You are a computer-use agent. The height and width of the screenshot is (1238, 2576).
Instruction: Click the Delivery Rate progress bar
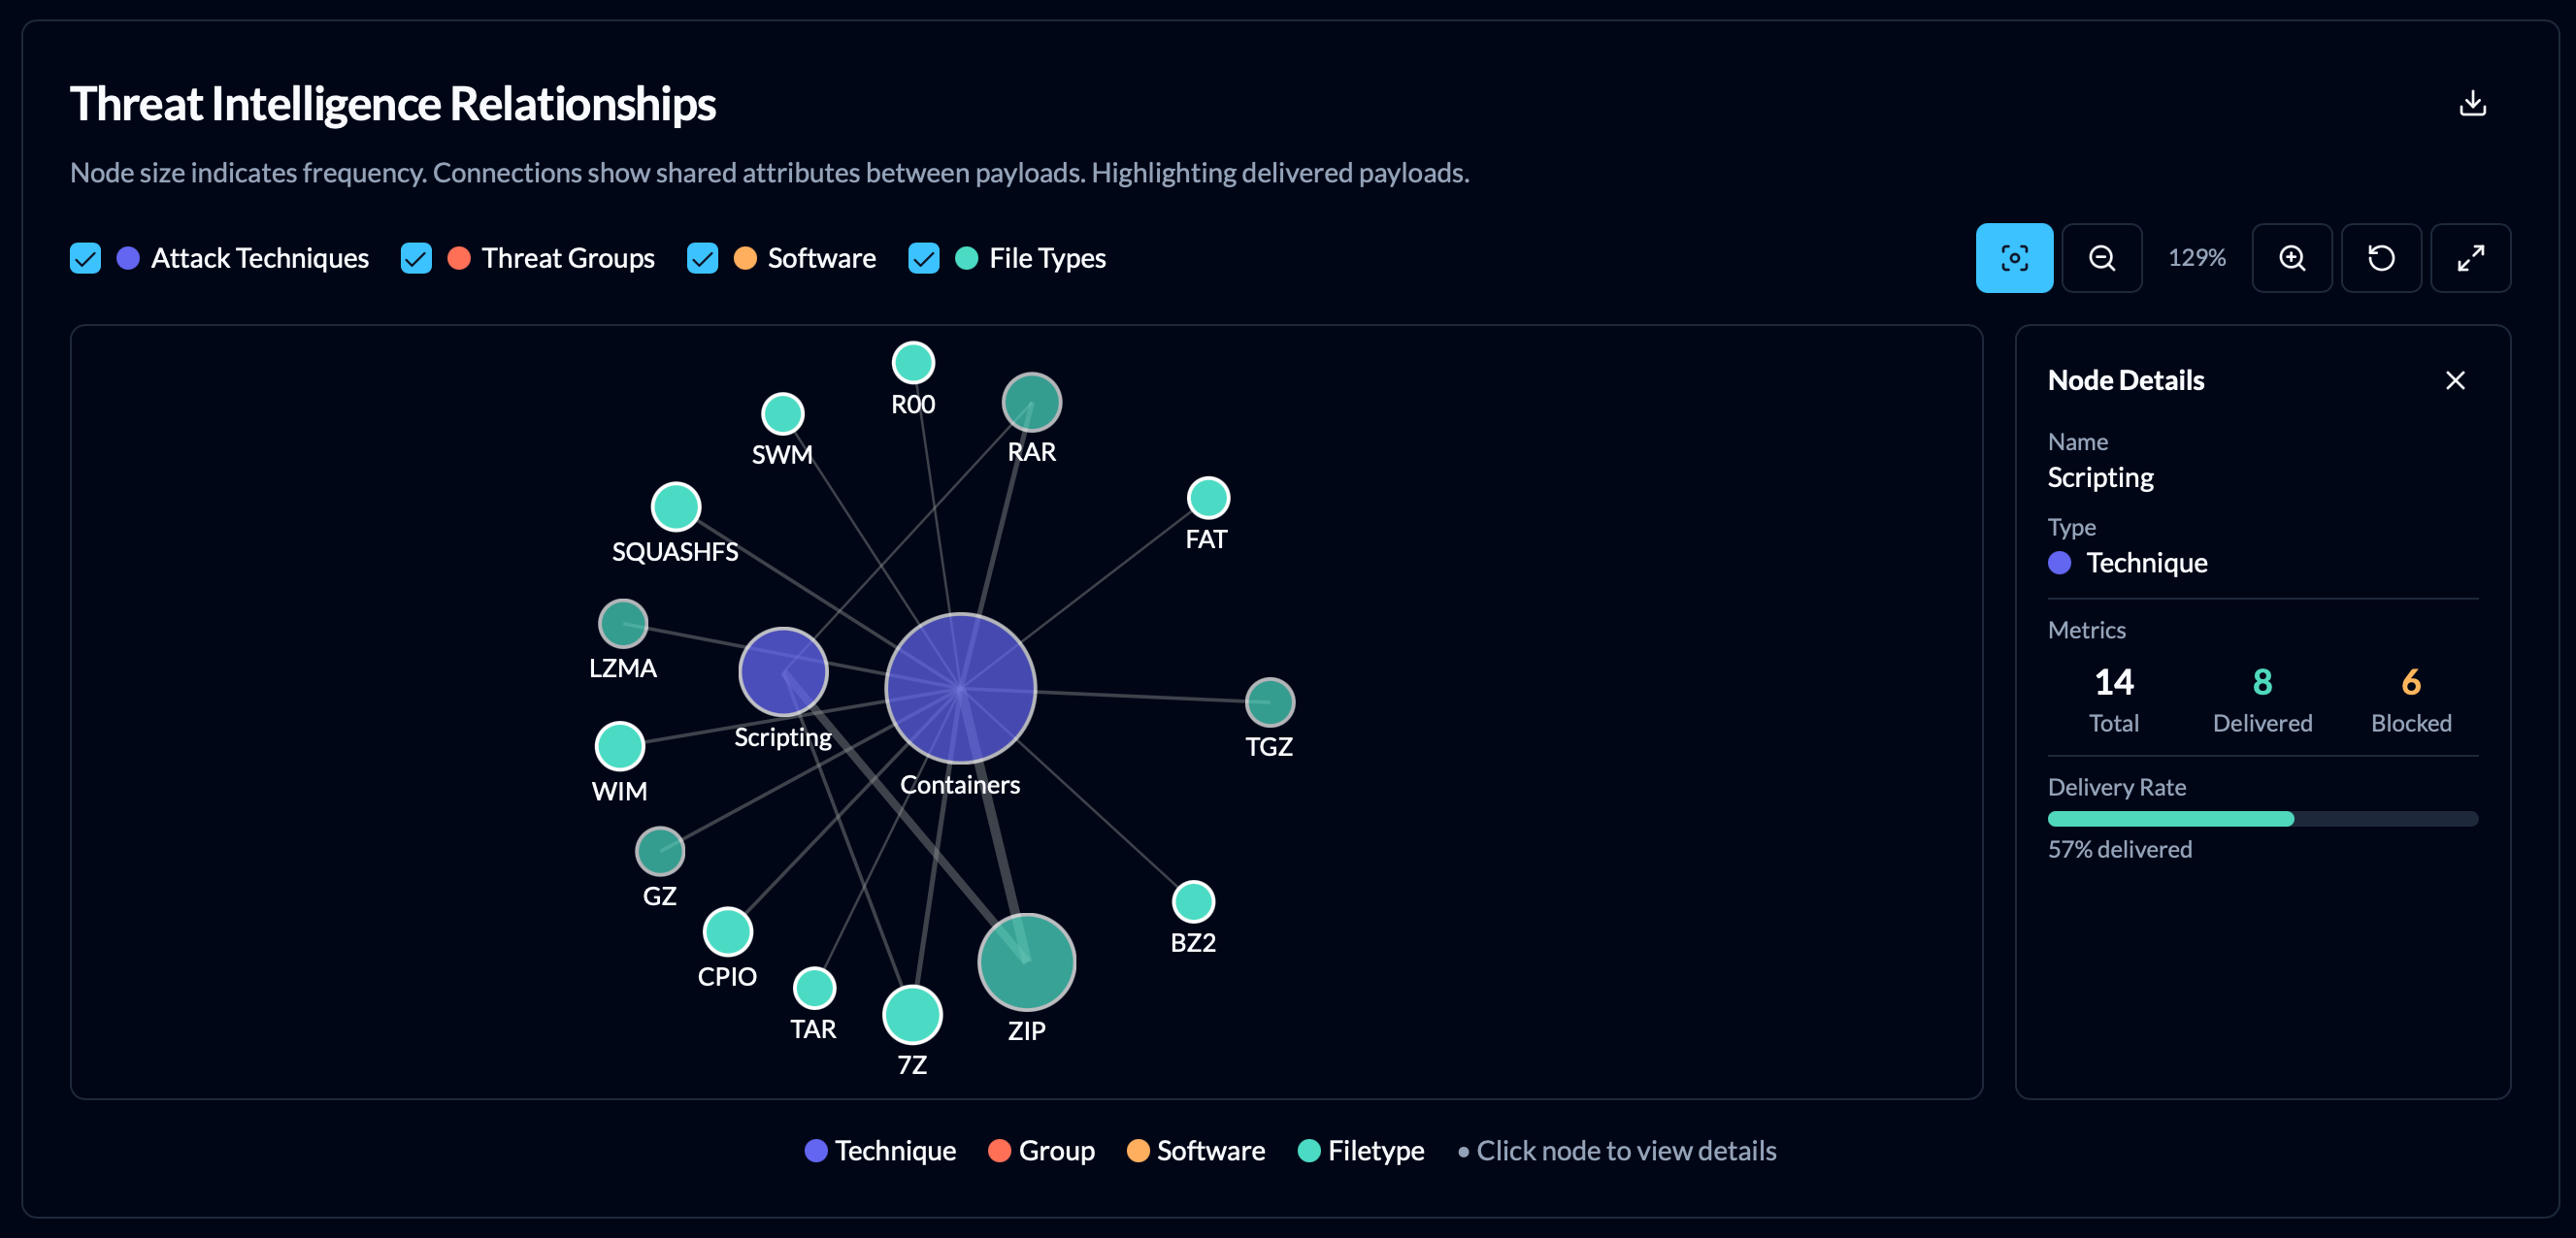pyautogui.click(x=2262, y=819)
